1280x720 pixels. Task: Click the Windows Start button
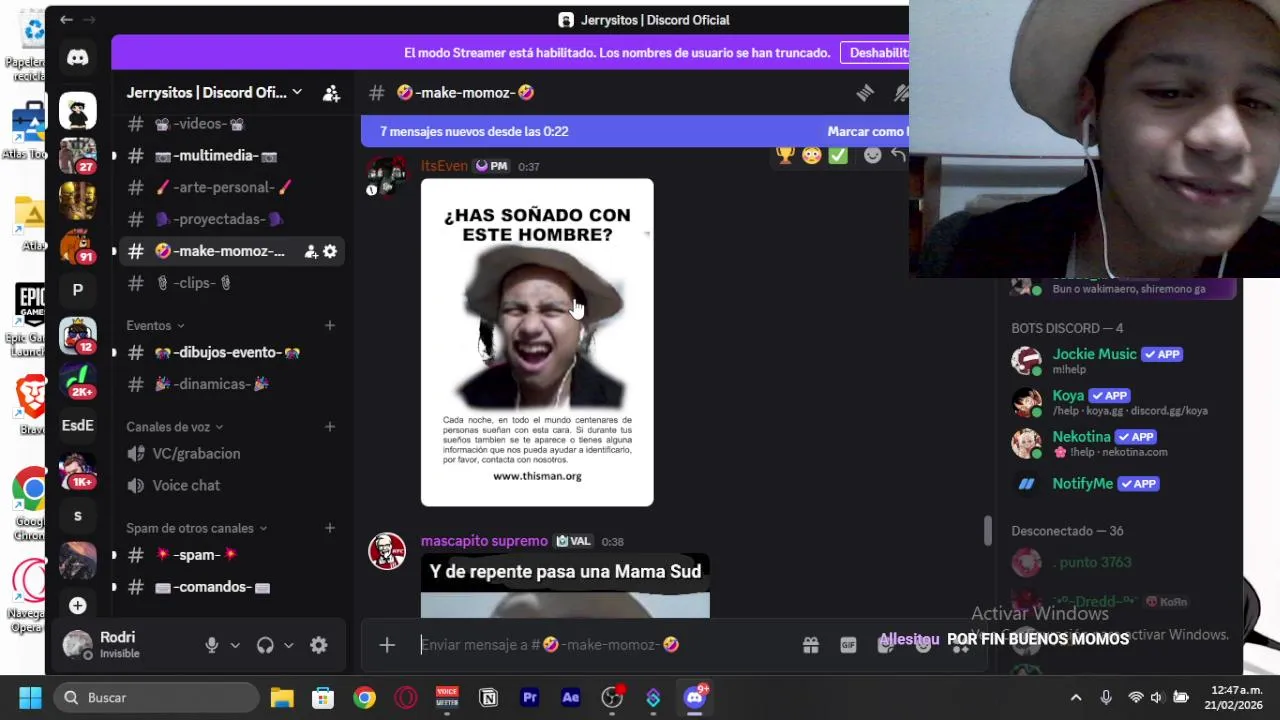[30, 698]
